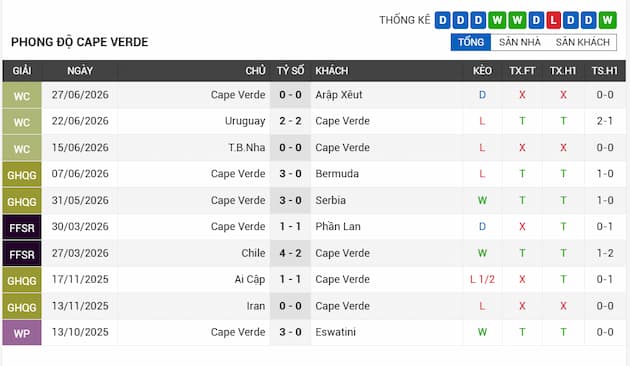Click the Ai Cập home team name

coord(250,279)
